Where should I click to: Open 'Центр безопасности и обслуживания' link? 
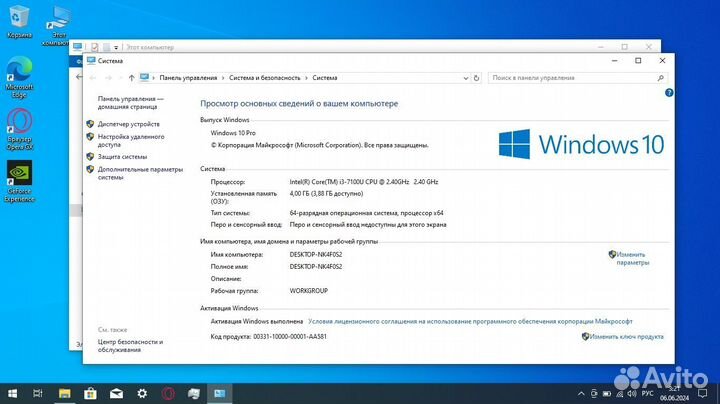tap(130, 346)
